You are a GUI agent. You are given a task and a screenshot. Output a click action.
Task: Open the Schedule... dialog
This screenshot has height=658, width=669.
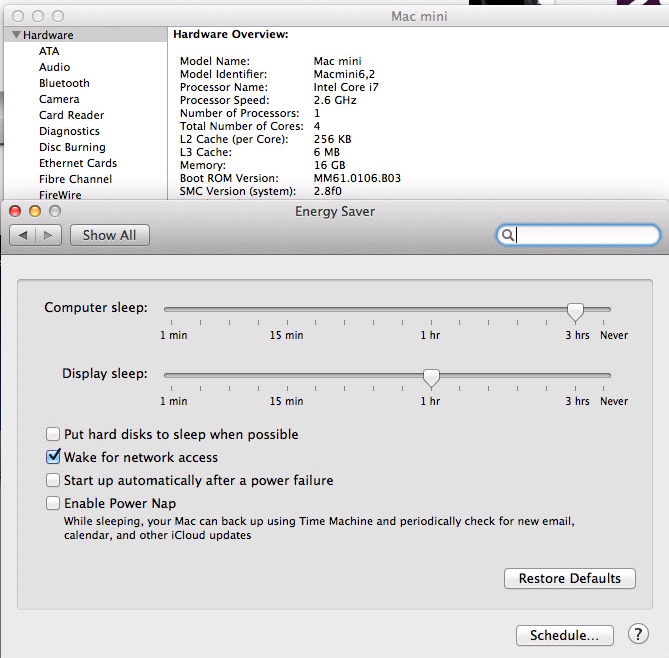point(564,635)
